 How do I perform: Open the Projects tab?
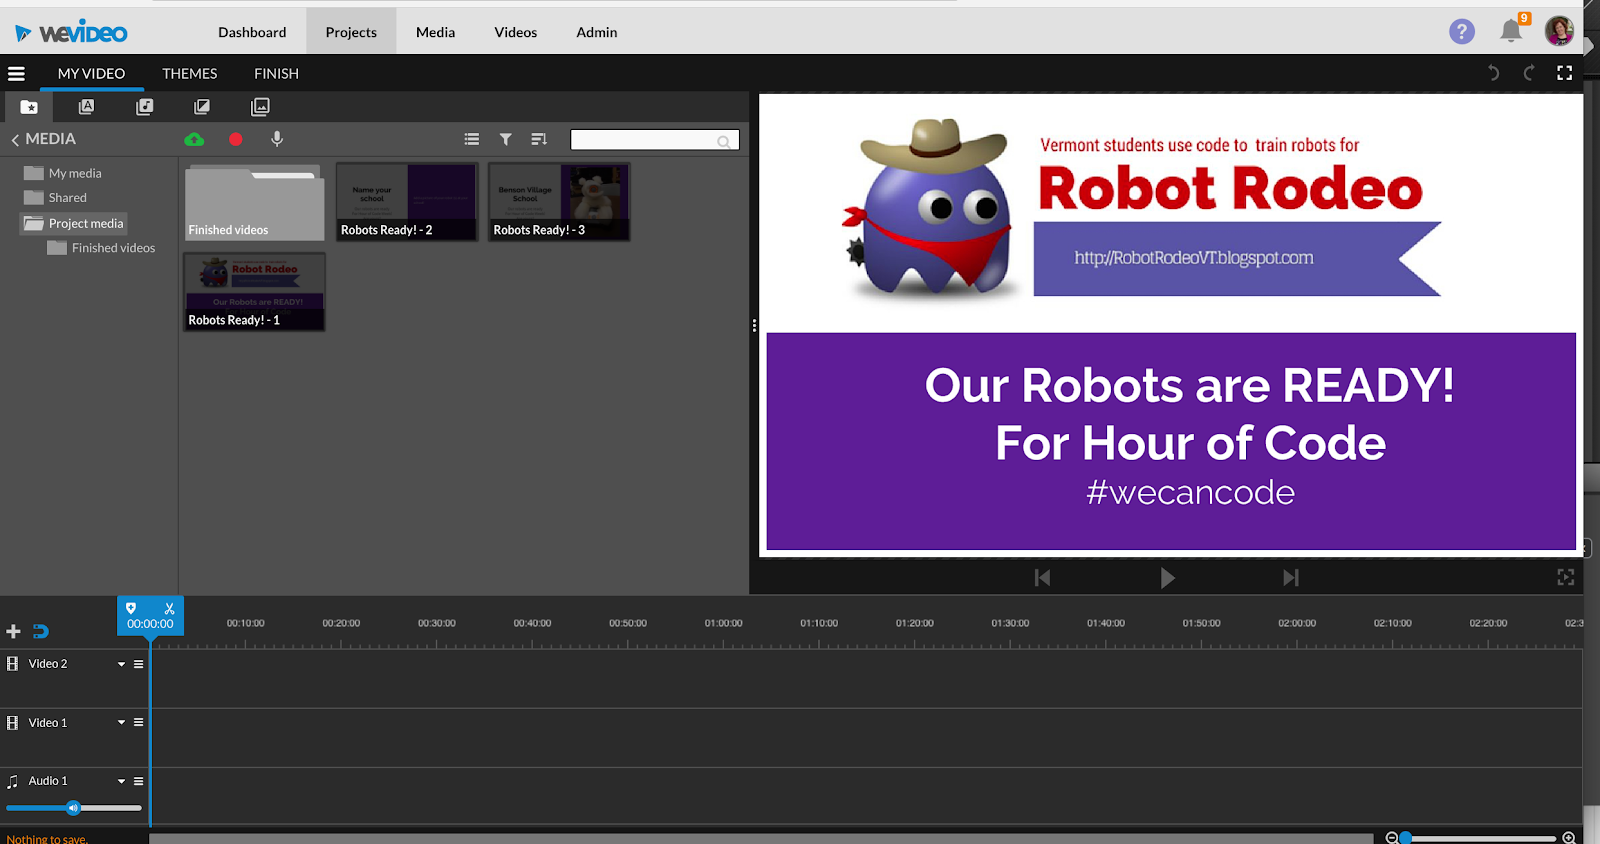pyautogui.click(x=351, y=32)
